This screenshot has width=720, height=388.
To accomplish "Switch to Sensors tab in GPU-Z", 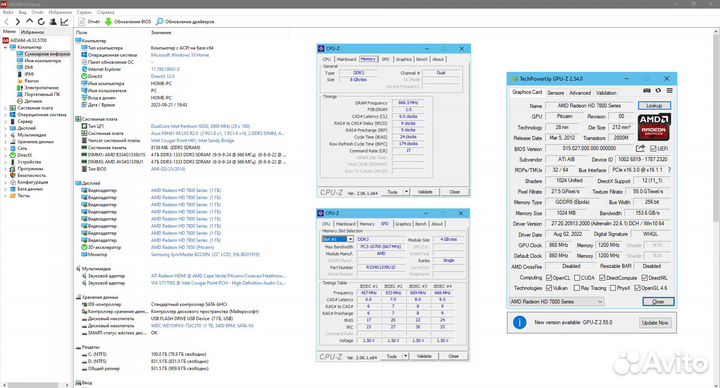I will coord(556,92).
